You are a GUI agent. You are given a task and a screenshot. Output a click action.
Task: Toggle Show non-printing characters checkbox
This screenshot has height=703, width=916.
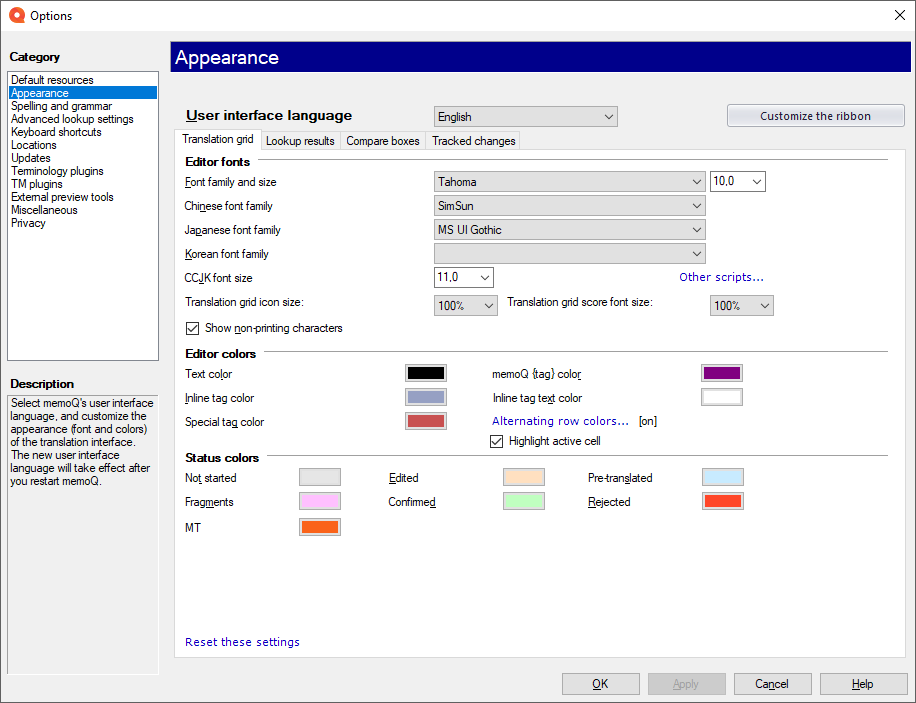point(192,328)
